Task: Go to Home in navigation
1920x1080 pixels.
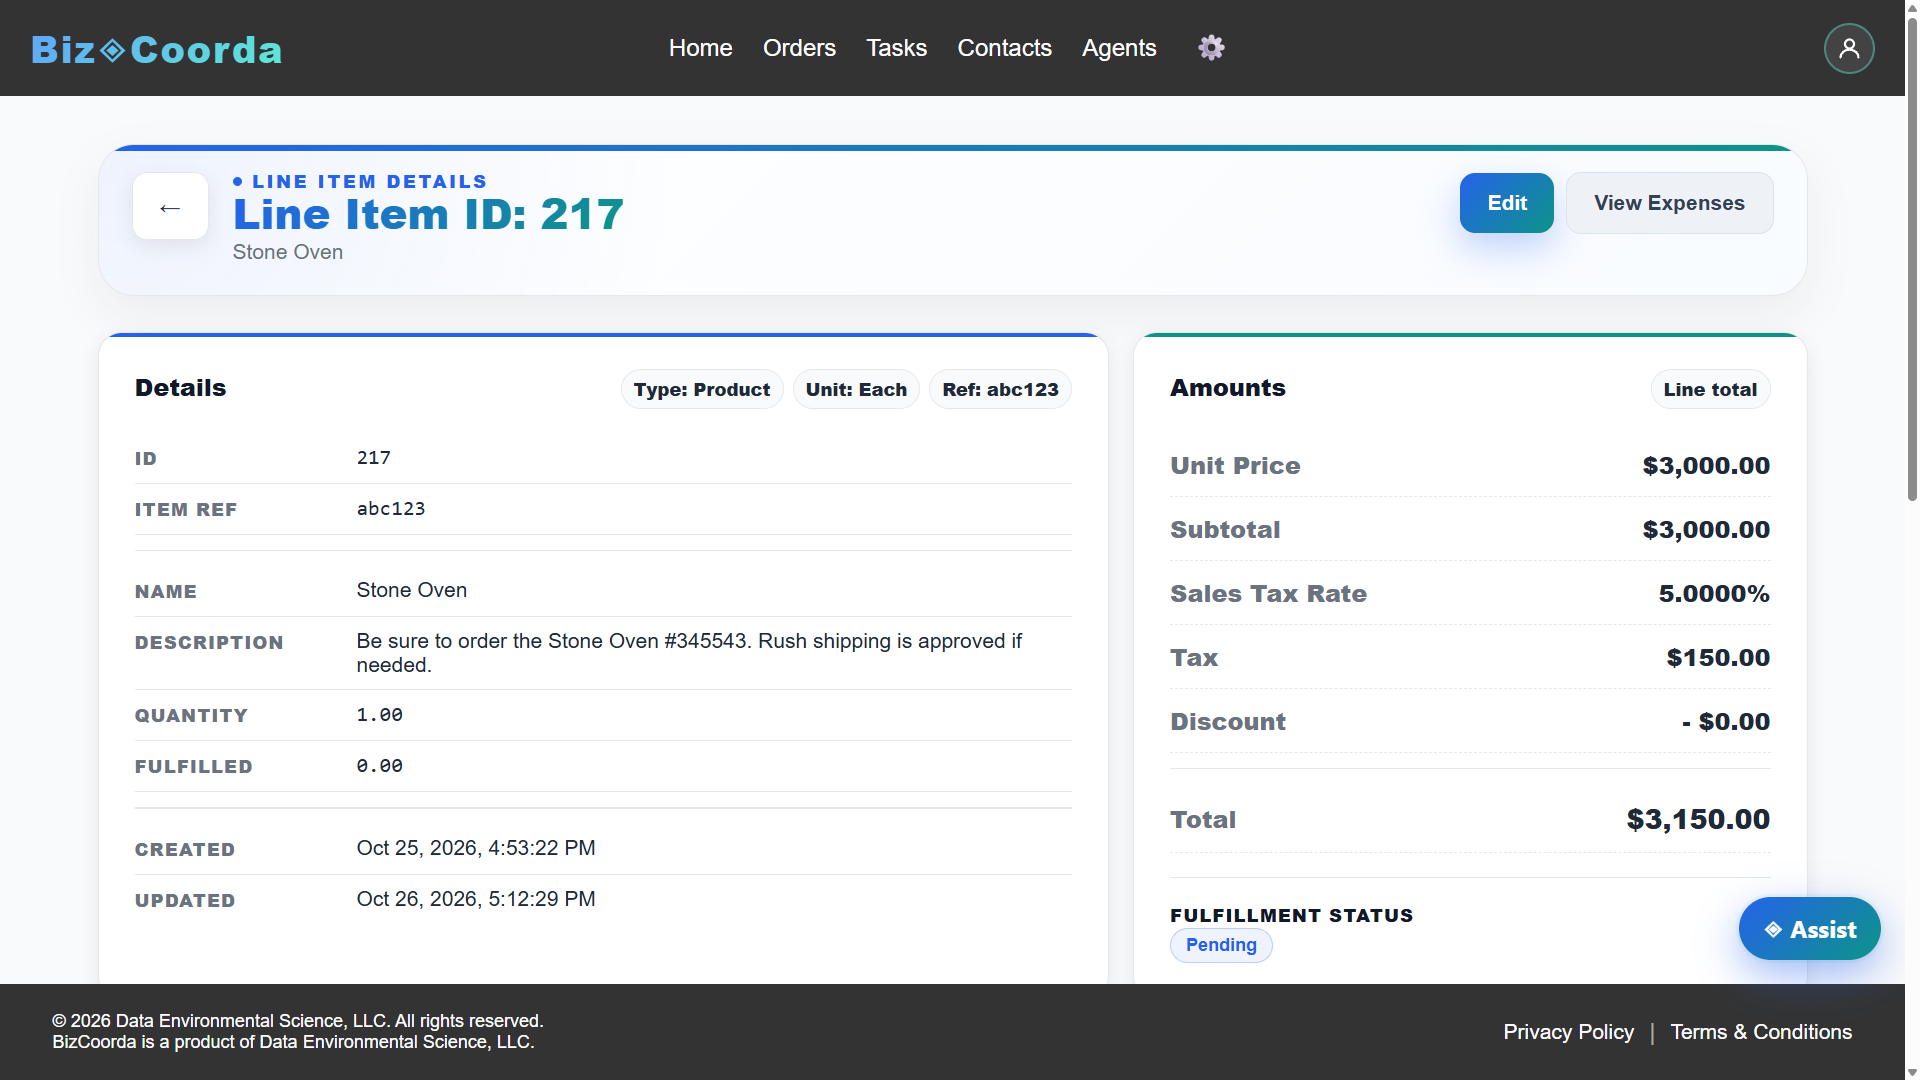Action: click(x=700, y=48)
